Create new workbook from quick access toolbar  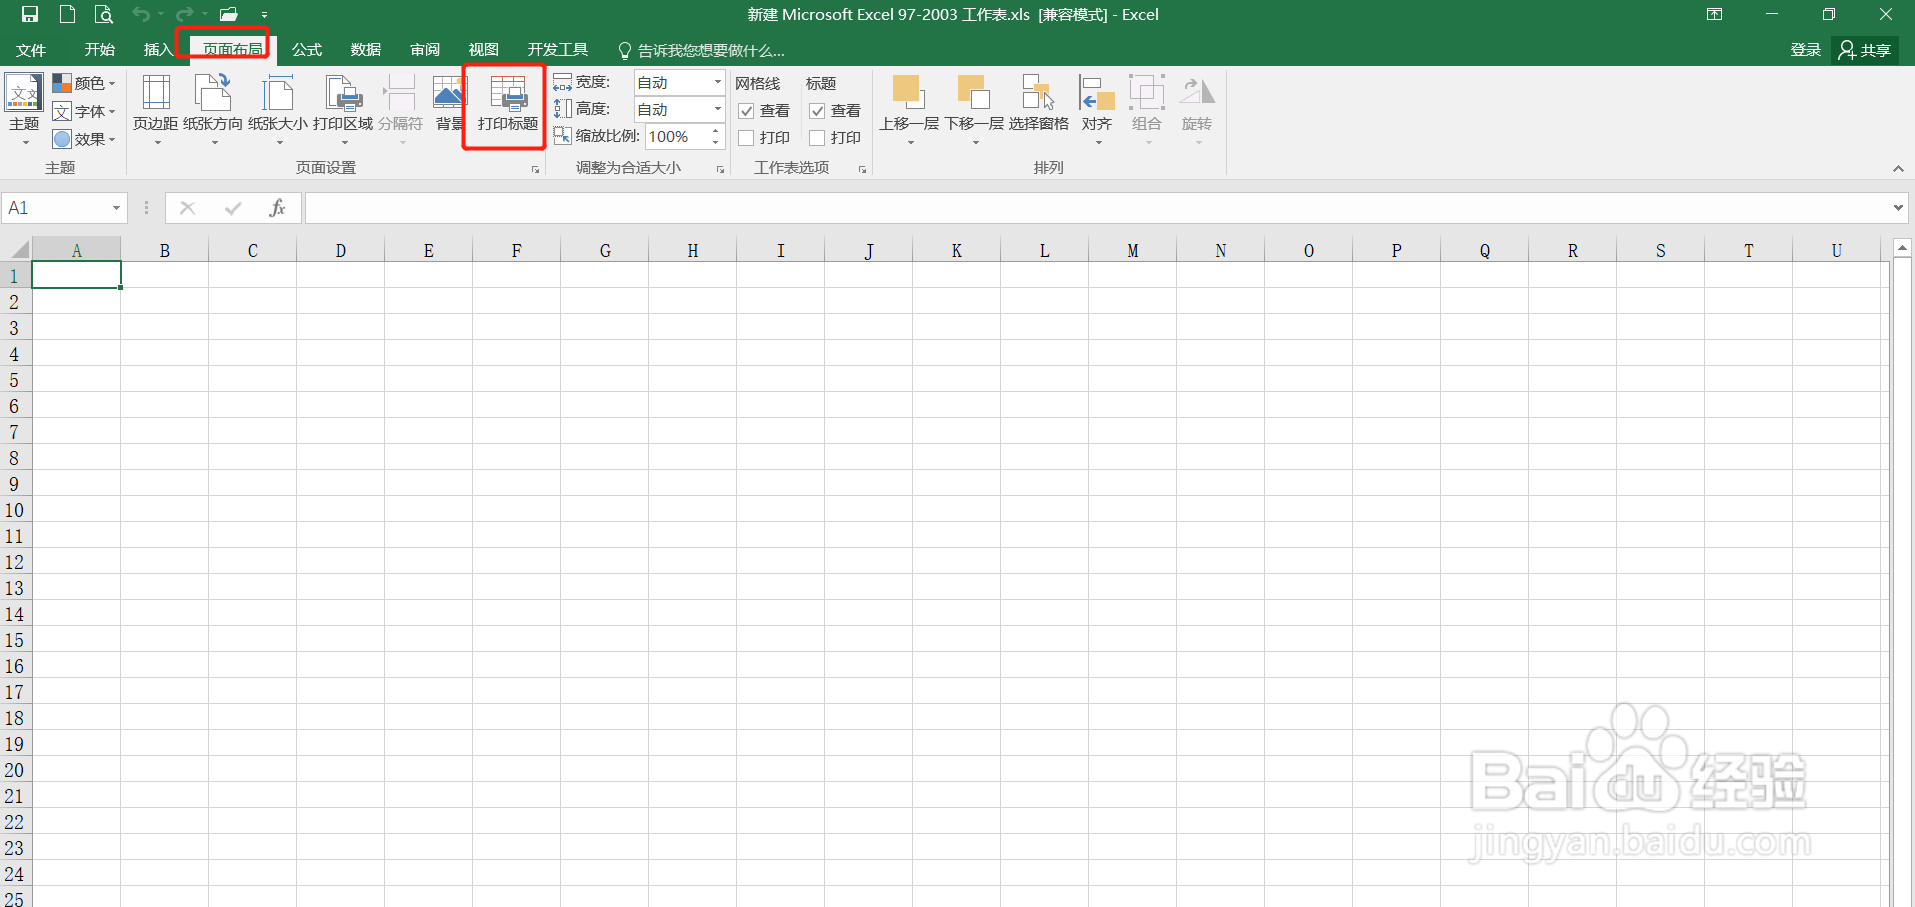coord(67,14)
